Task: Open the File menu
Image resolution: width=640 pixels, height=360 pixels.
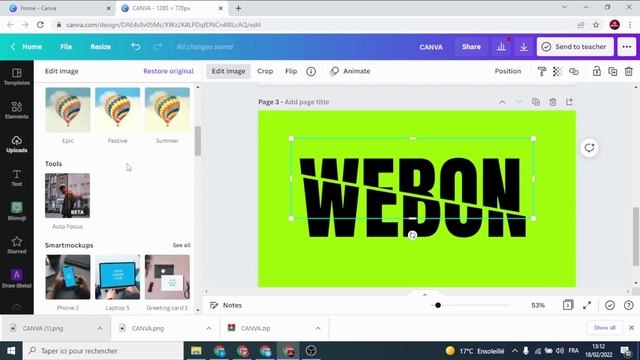Action: (66, 47)
